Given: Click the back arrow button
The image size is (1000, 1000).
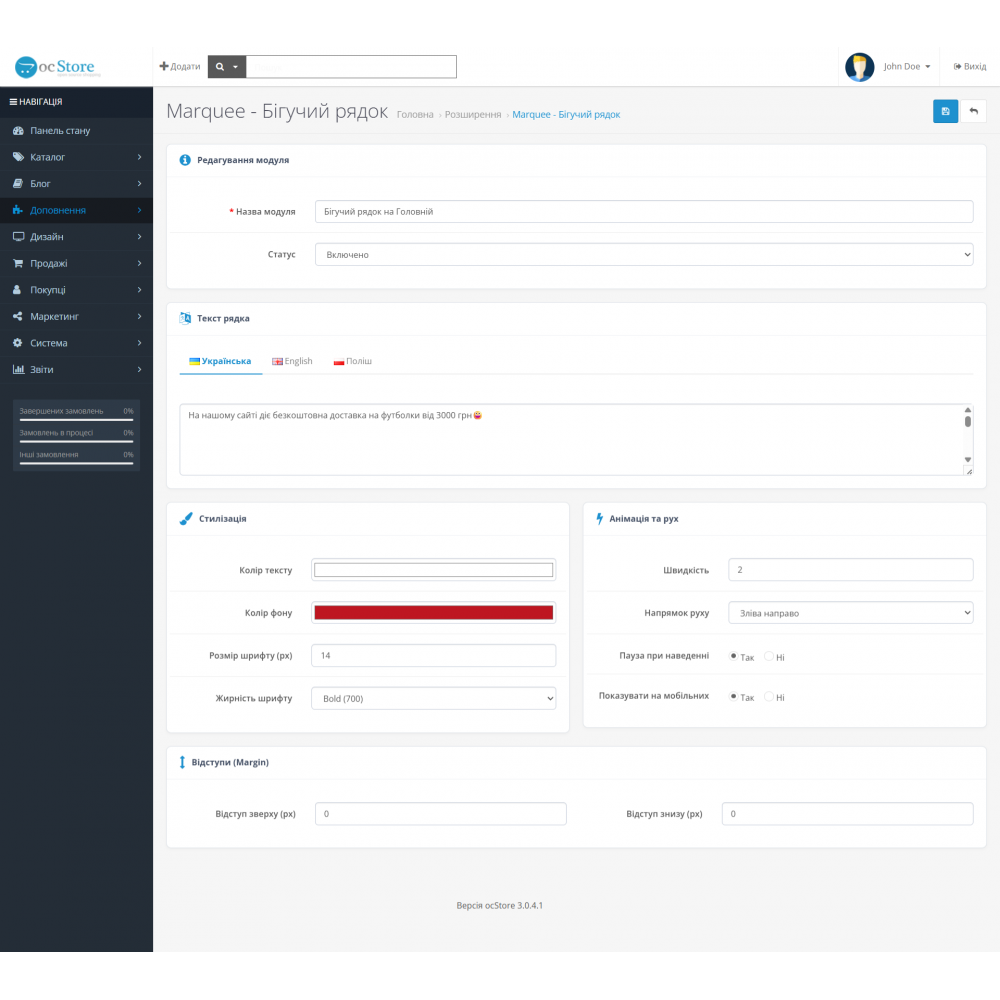Looking at the screenshot, I should 973,111.
